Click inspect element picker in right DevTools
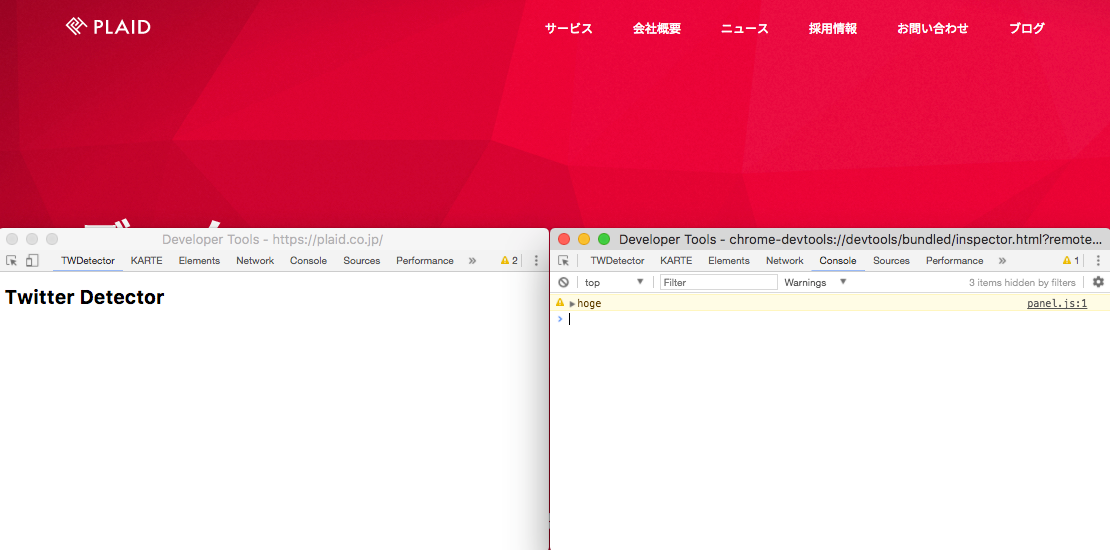 (x=564, y=261)
